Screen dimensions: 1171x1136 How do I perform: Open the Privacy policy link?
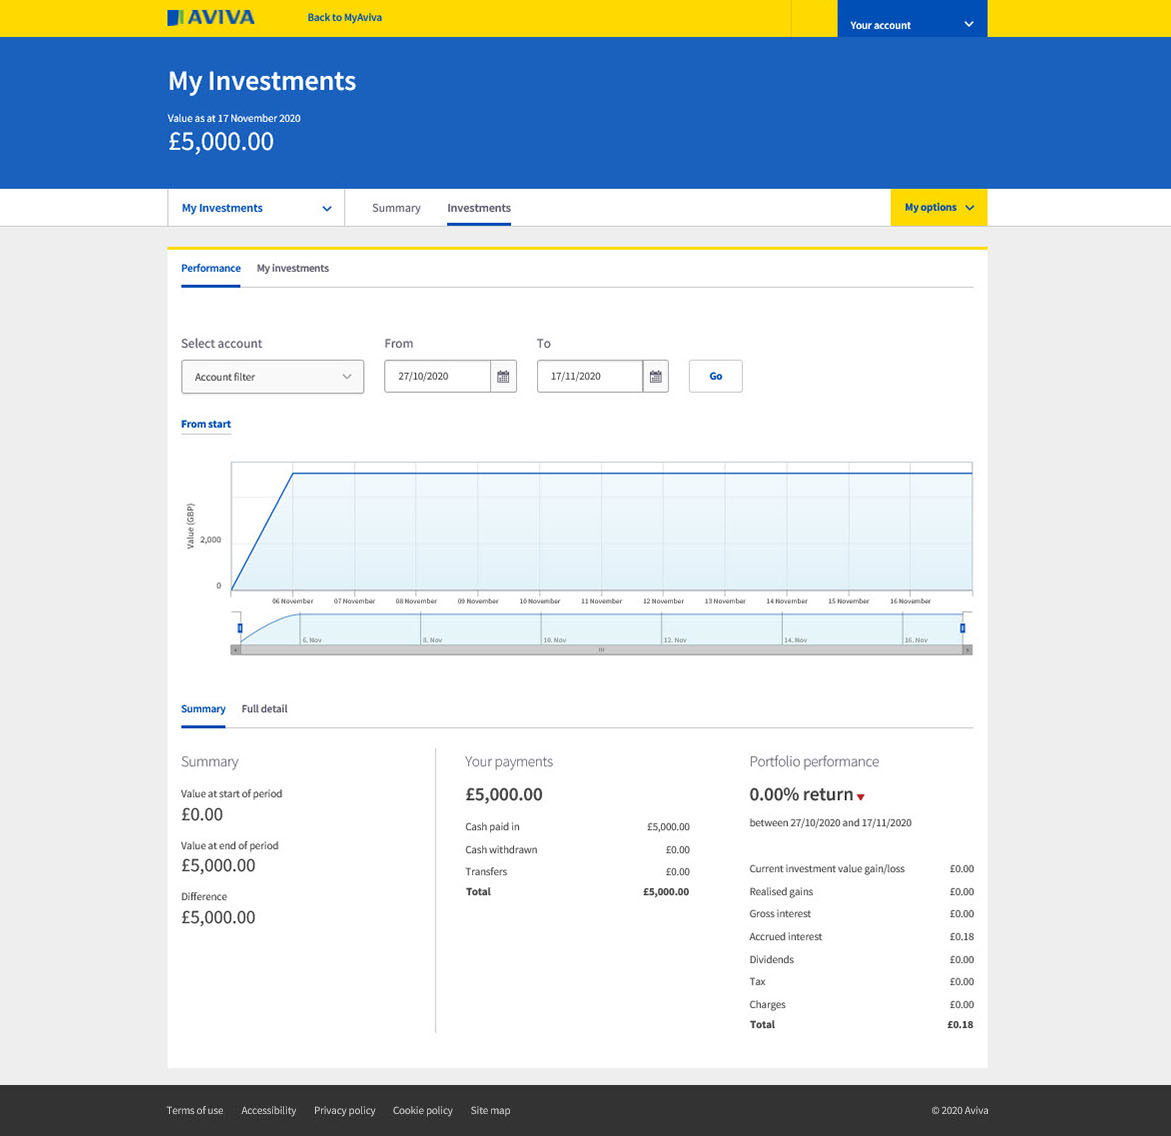(345, 1111)
